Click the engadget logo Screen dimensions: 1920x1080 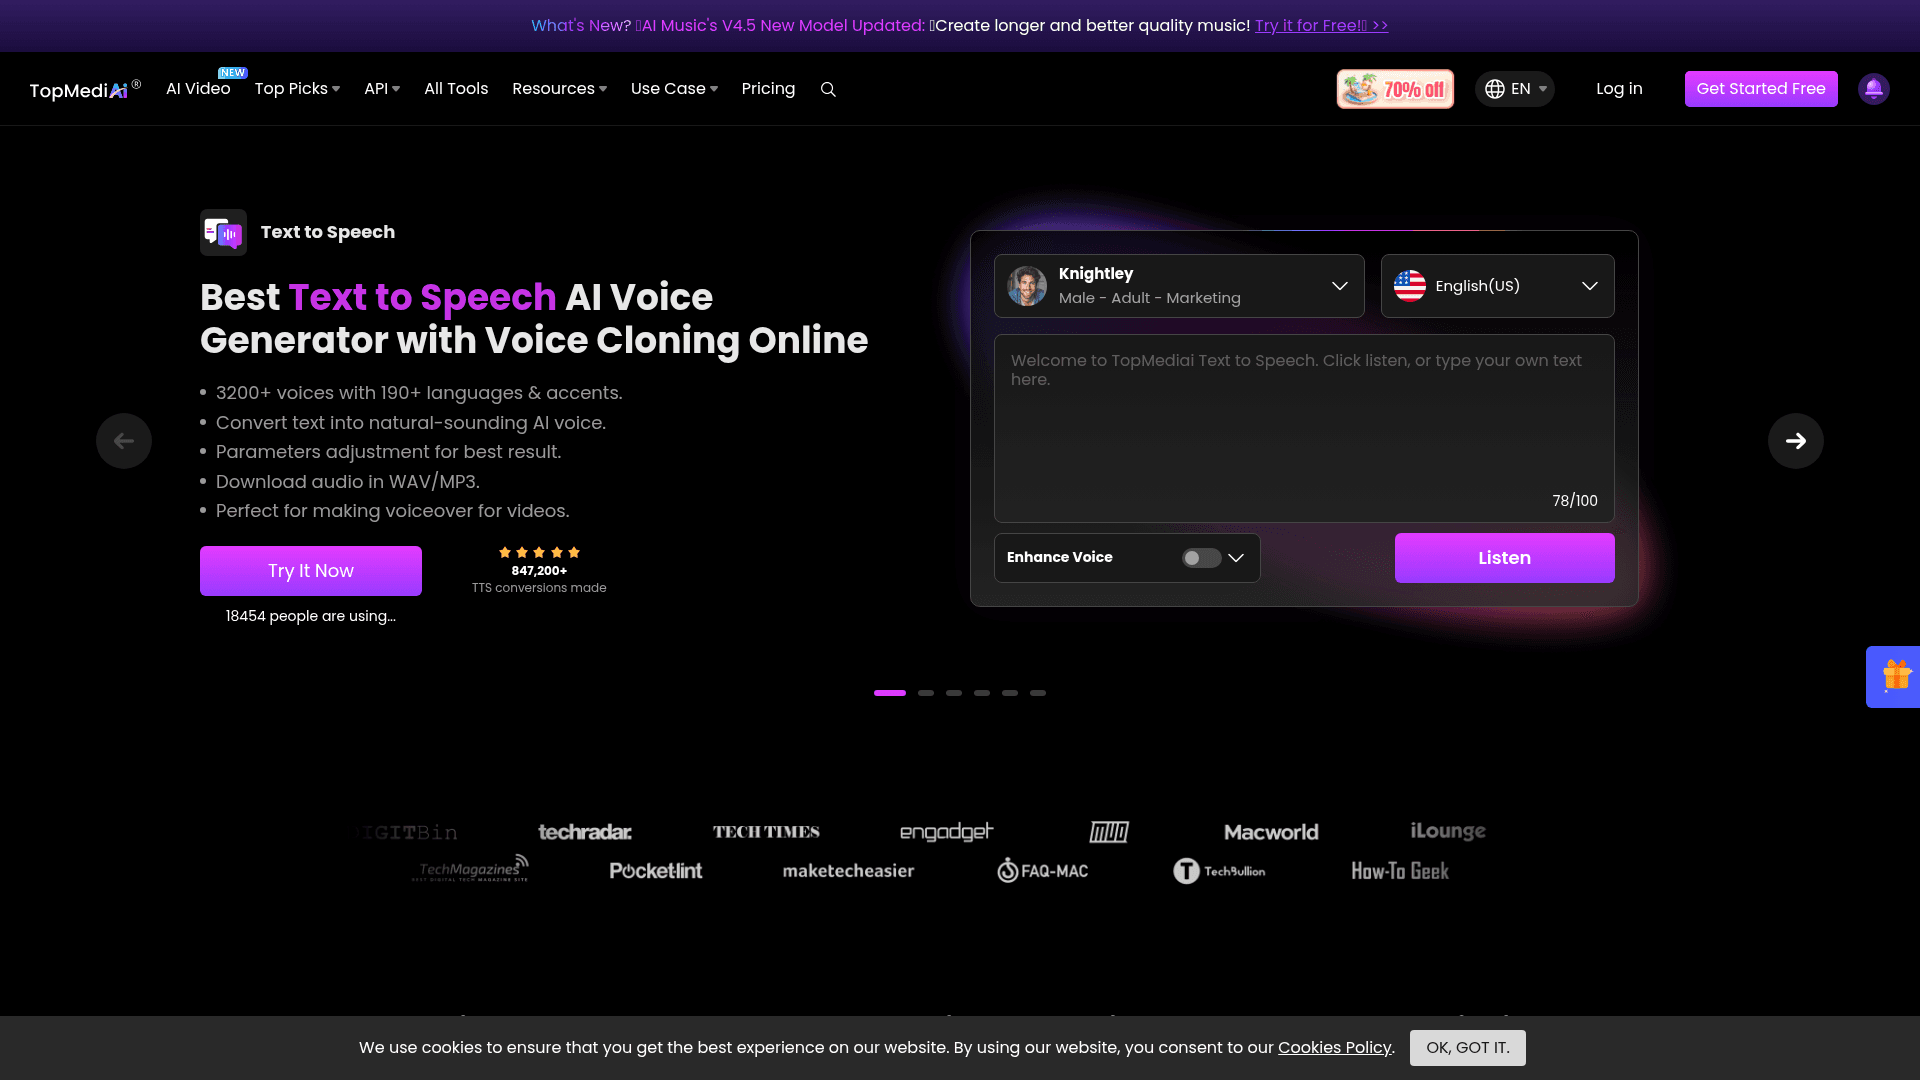[946, 832]
